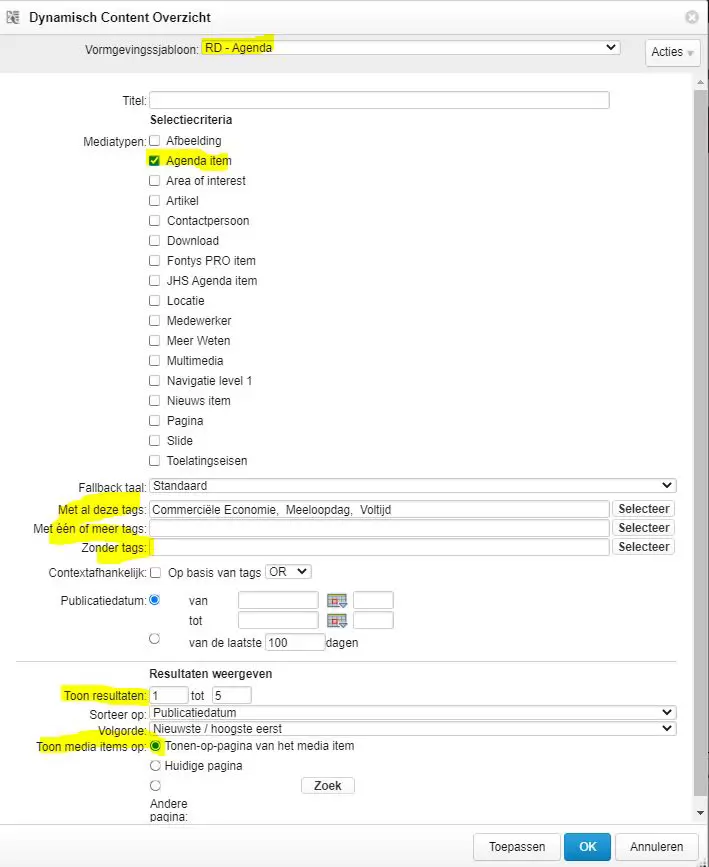Select 'van de laatste' dagen radio option
709x867 pixels.
154,638
